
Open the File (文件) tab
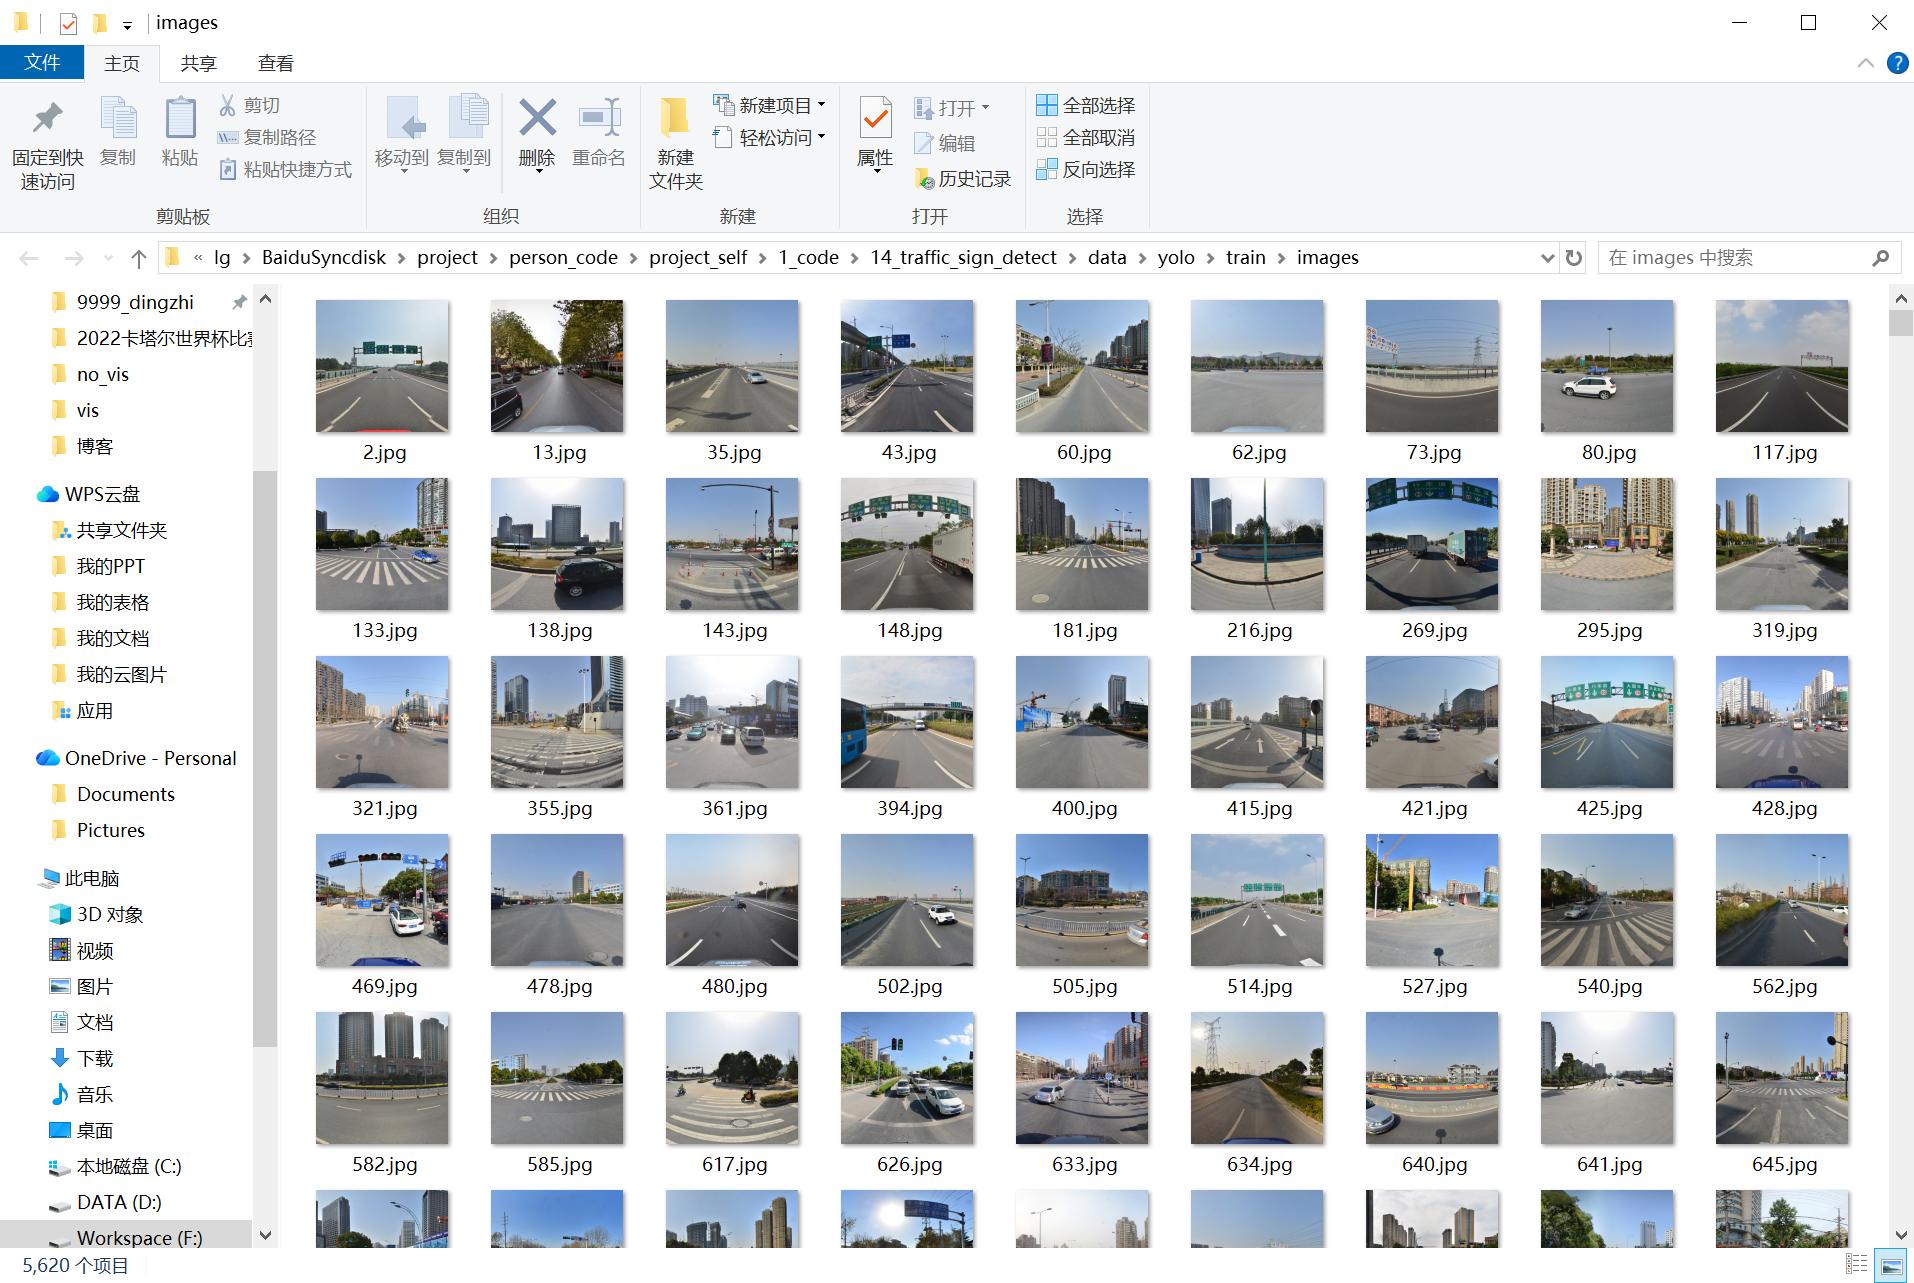[42, 62]
